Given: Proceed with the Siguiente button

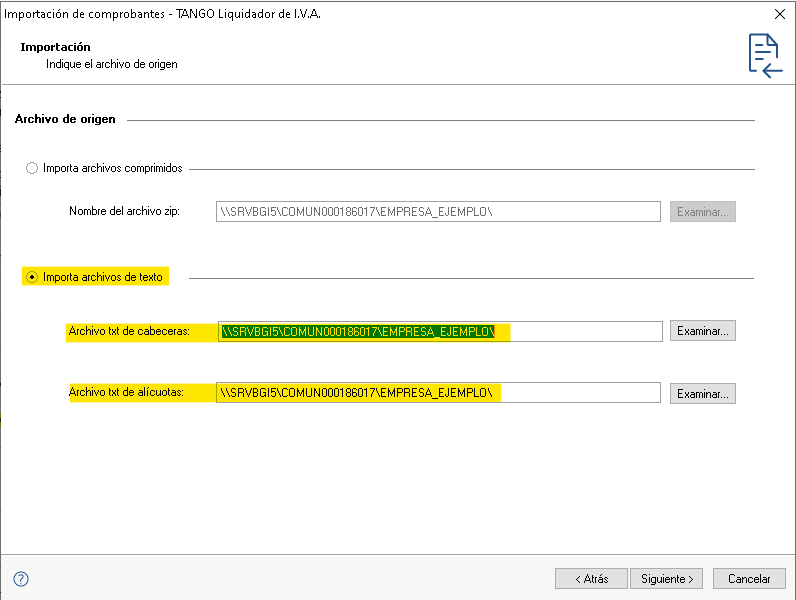Looking at the screenshot, I should click(x=667, y=579).
